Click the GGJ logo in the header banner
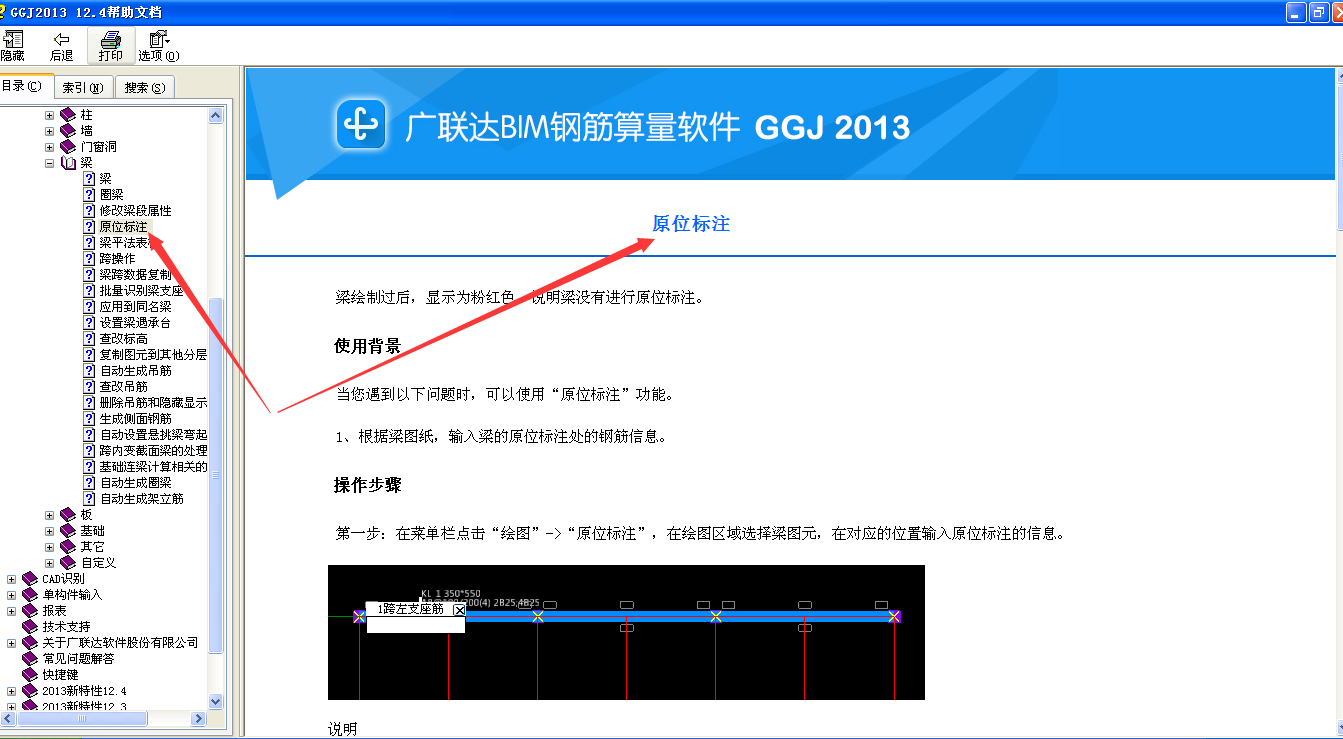 click(361, 125)
